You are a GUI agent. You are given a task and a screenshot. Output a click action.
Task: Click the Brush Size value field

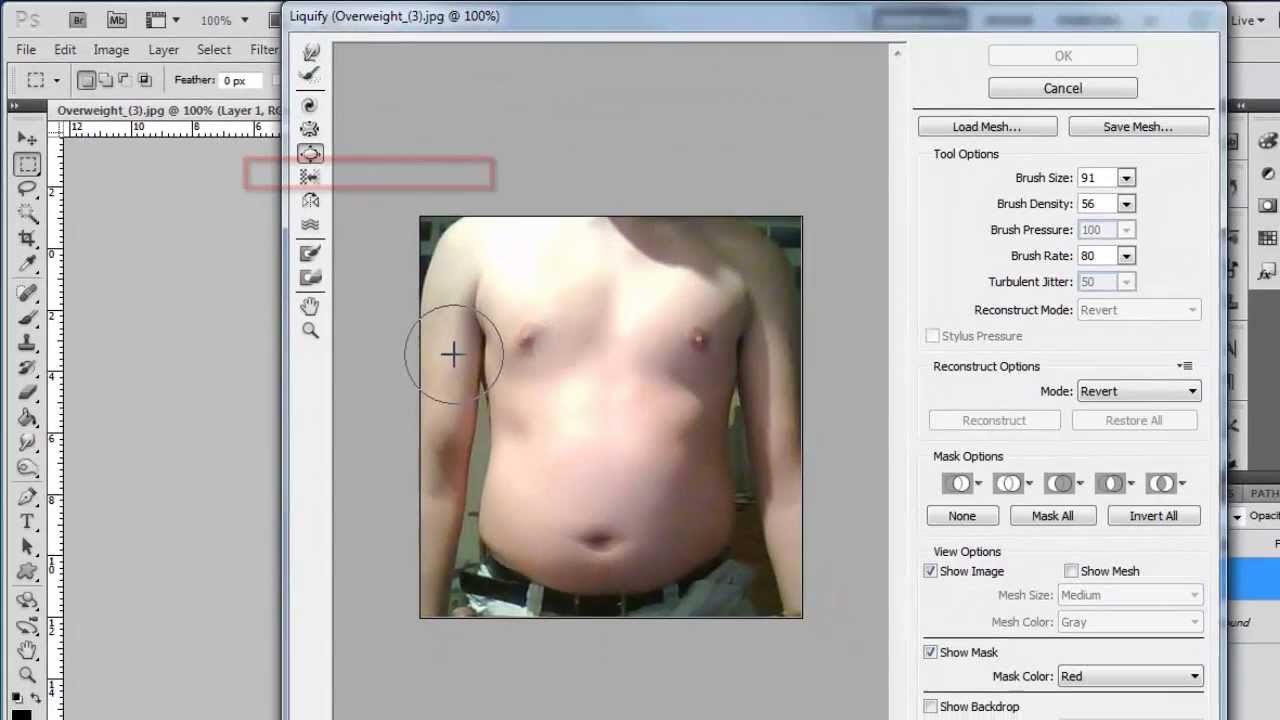click(x=1097, y=178)
